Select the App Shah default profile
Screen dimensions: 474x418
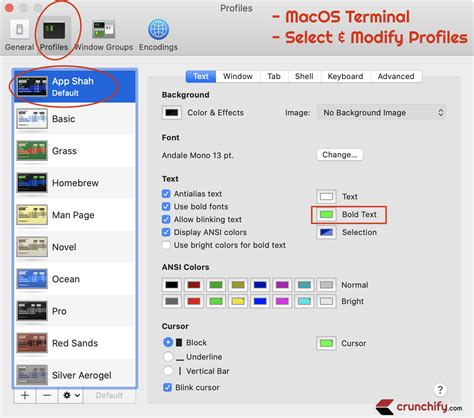[x=75, y=86]
